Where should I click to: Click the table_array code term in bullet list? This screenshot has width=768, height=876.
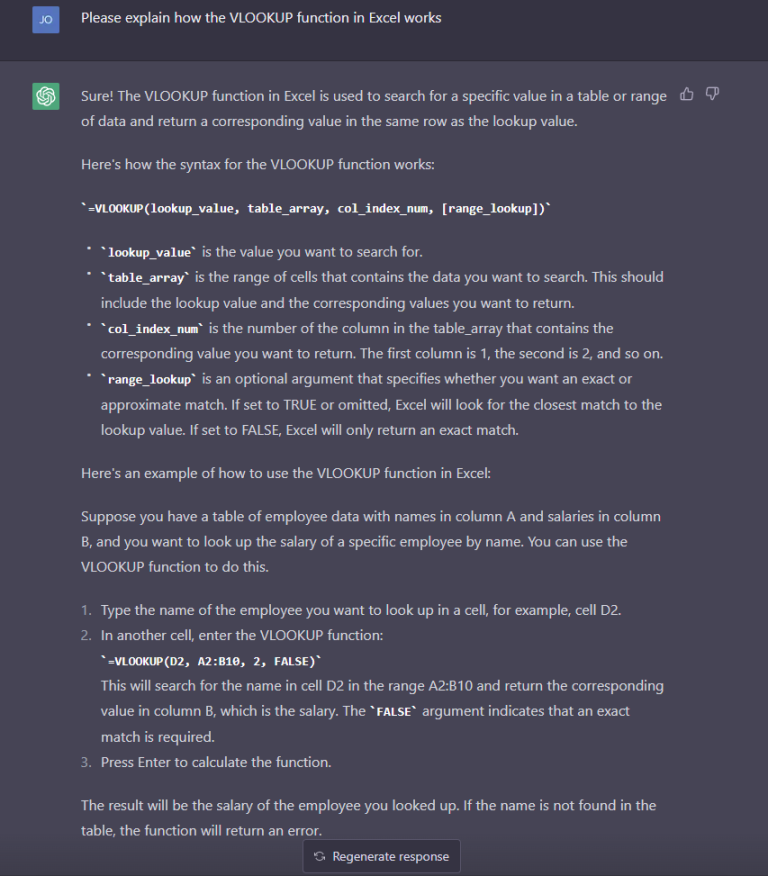pos(145,278)
